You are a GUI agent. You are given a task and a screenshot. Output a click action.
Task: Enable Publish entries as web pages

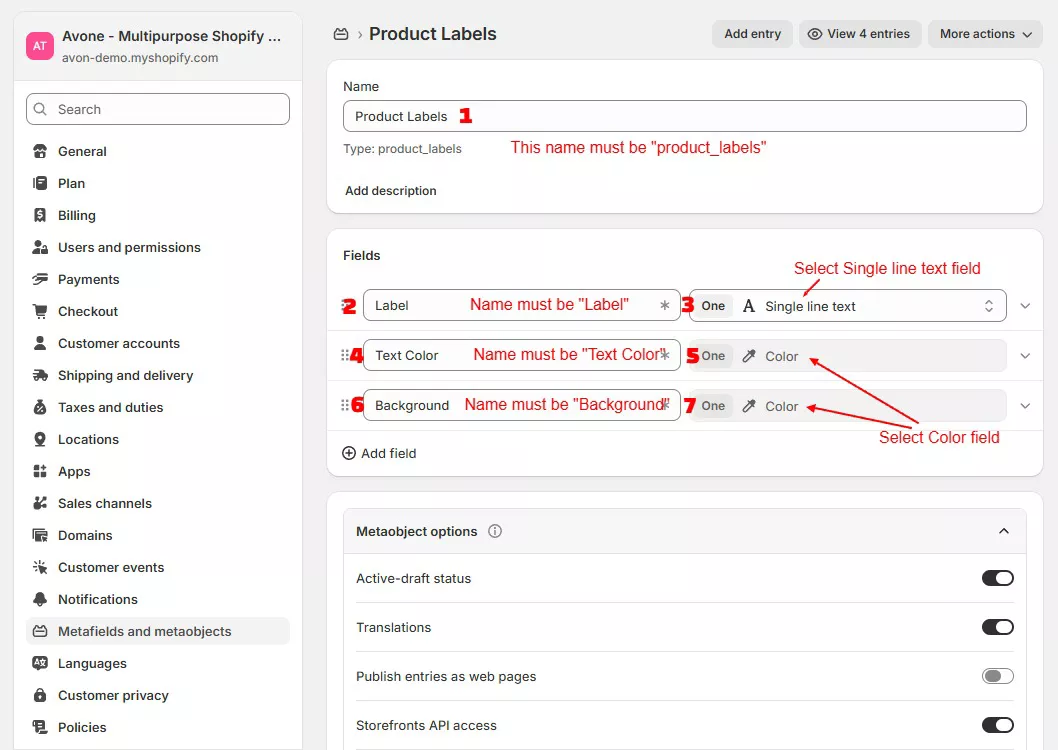pos(997,676)
